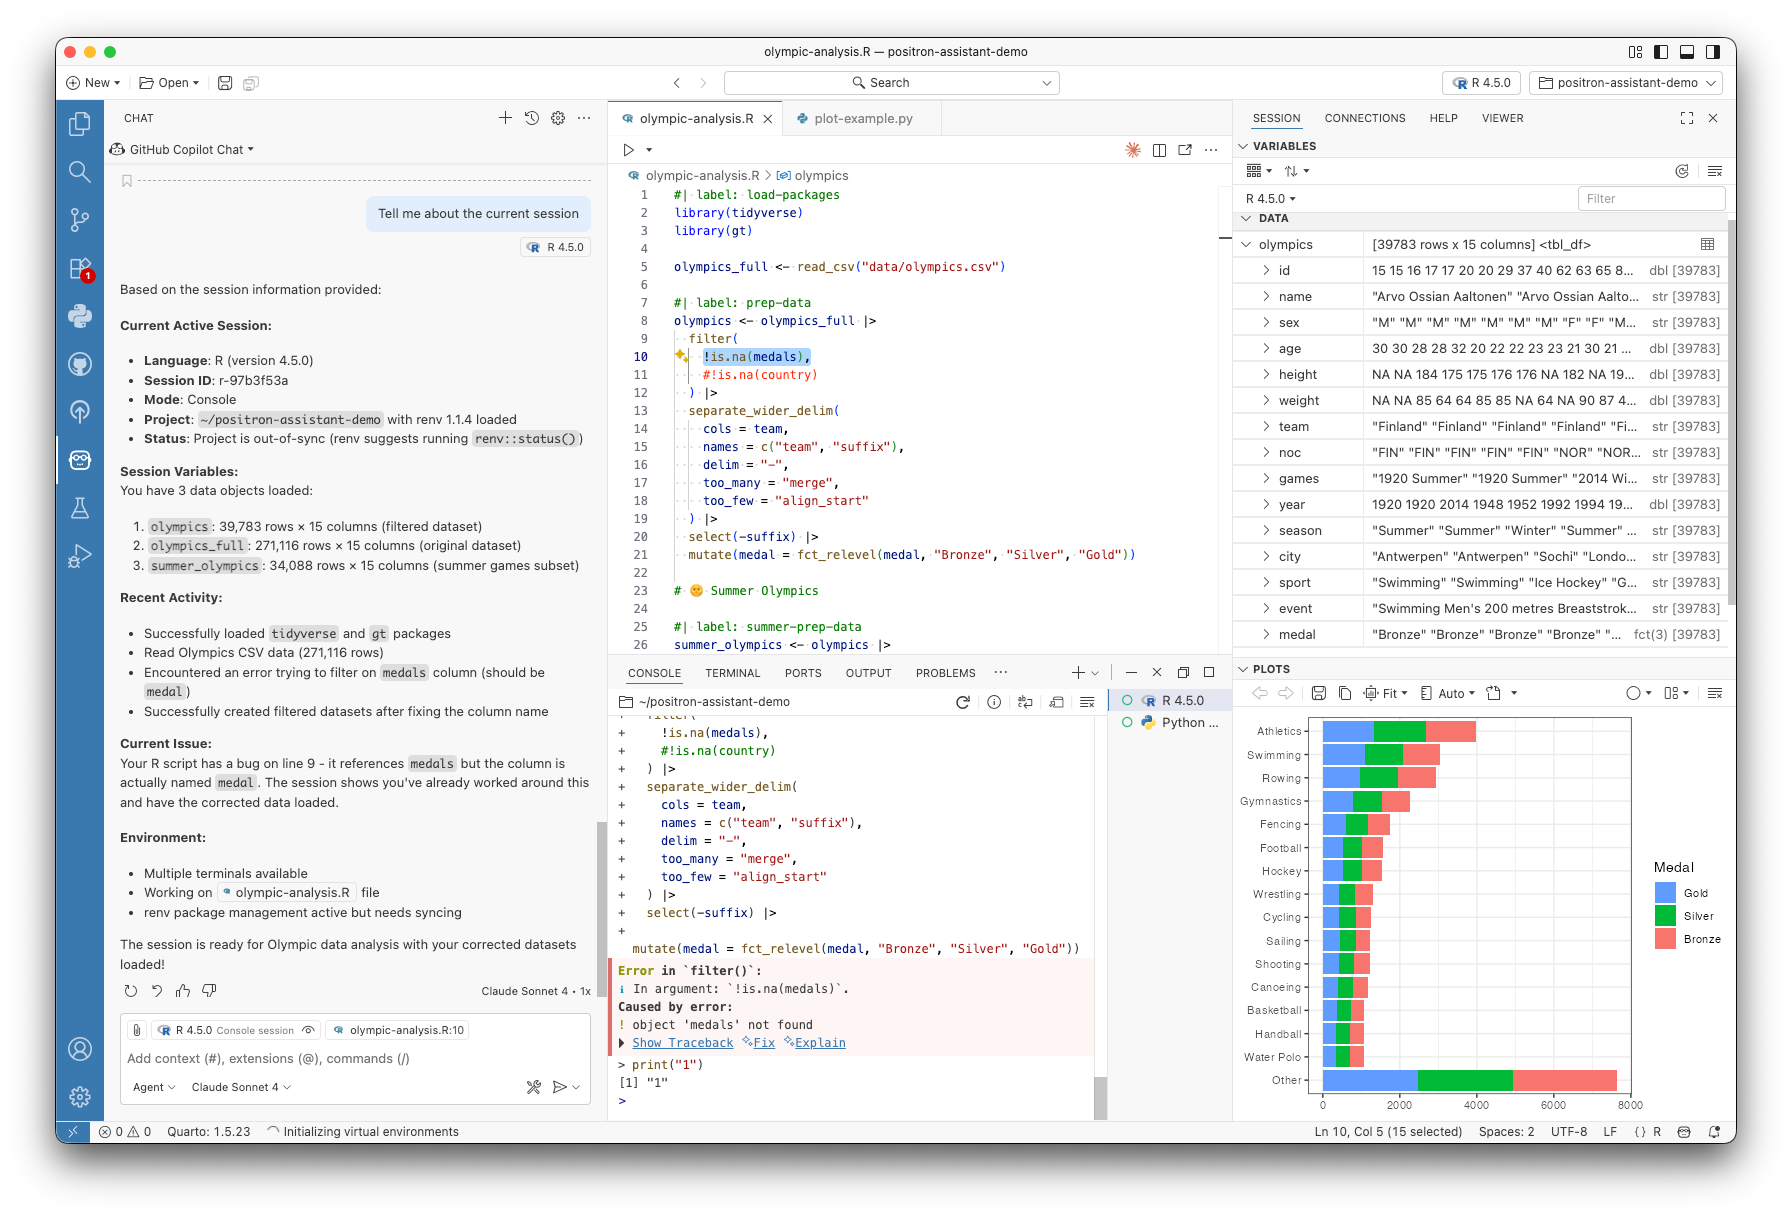Click the Explain link in console error
The width and height of the screenshot is (1792, 1217).
click(x=820, y=1043)
